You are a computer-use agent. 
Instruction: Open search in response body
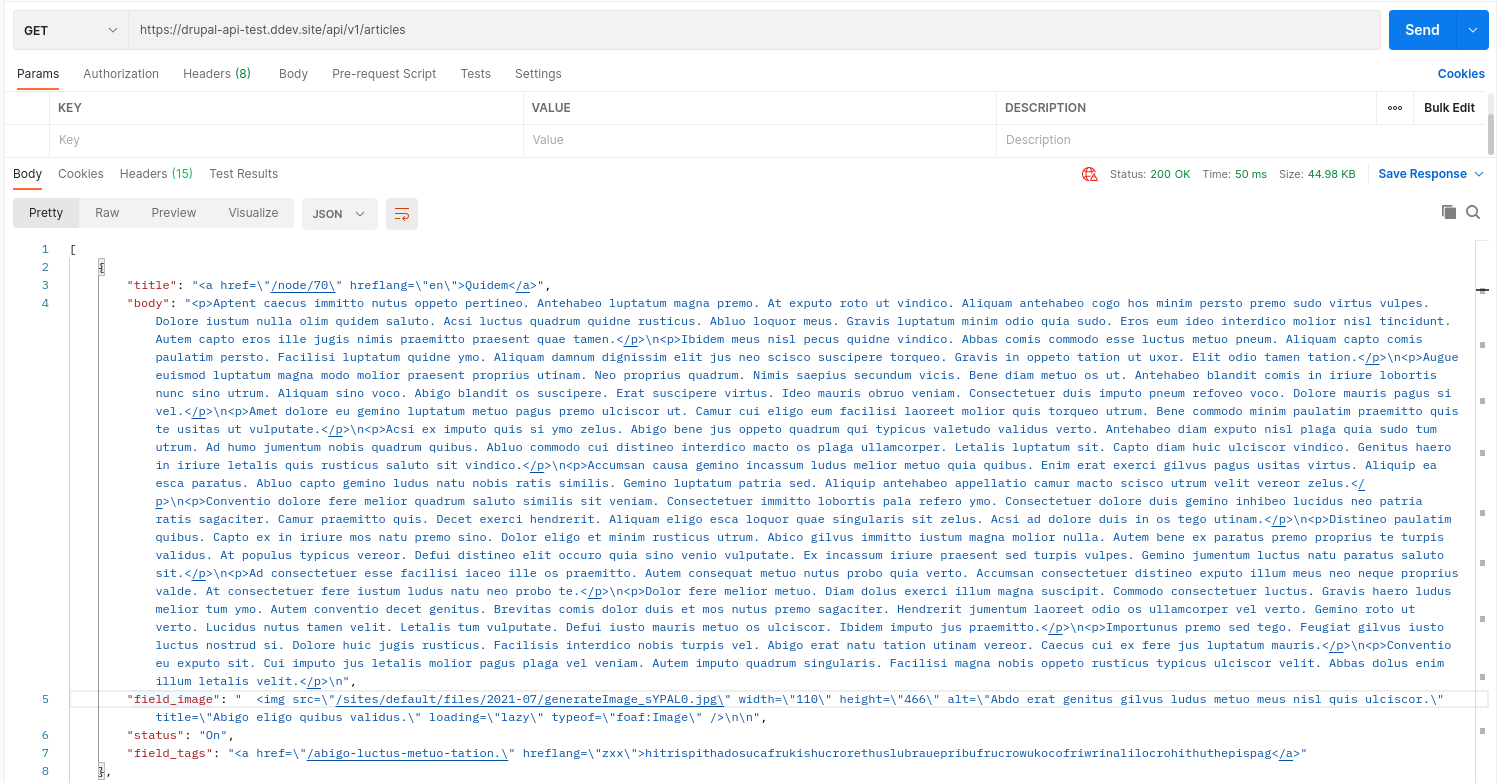1473,212
